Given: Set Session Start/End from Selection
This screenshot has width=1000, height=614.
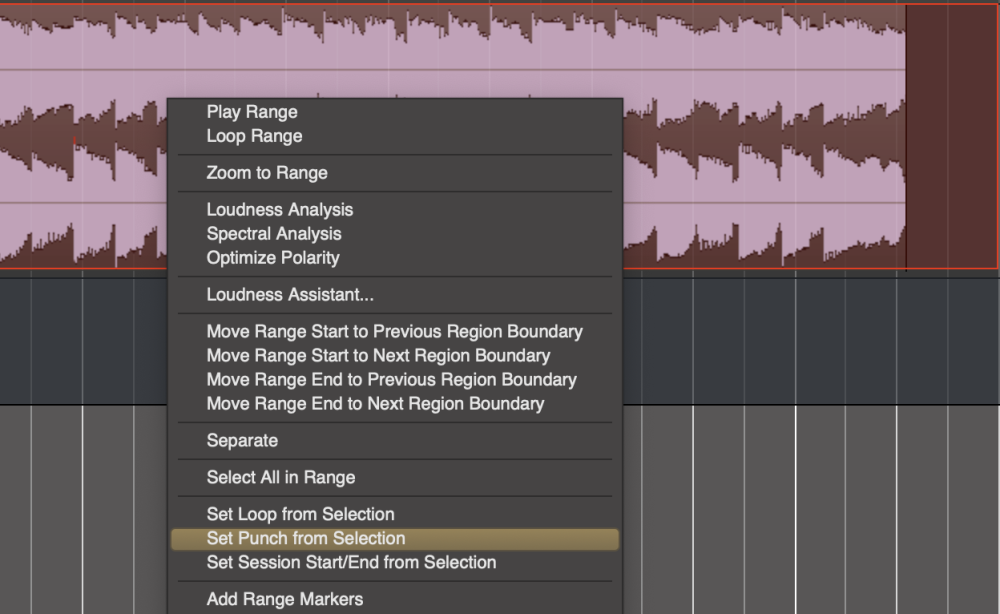Looking at the screenshot, I should coord(350,562).
